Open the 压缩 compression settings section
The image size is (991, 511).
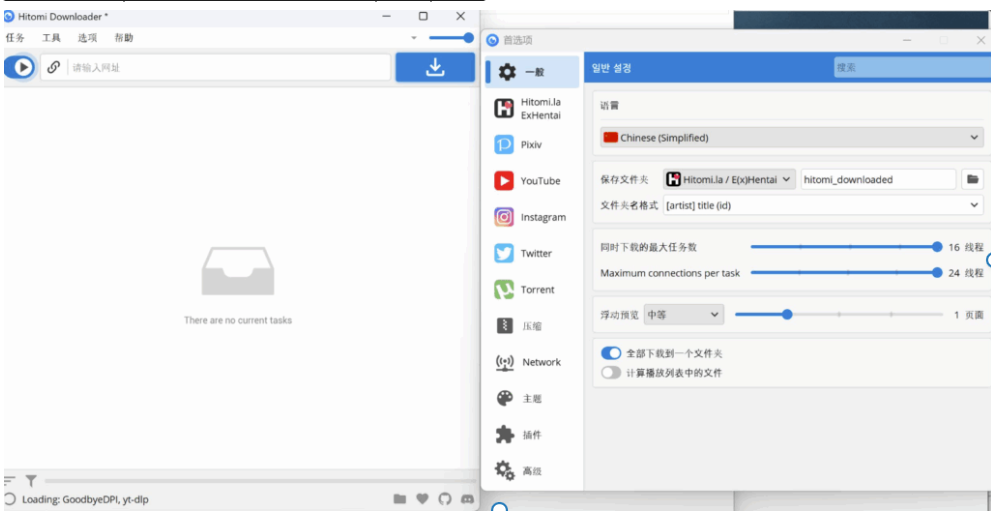pyautogui.click(x=532, y=326)
